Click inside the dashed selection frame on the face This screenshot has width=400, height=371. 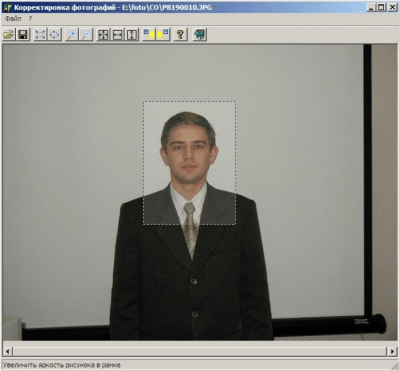click(x=189, y=163)
